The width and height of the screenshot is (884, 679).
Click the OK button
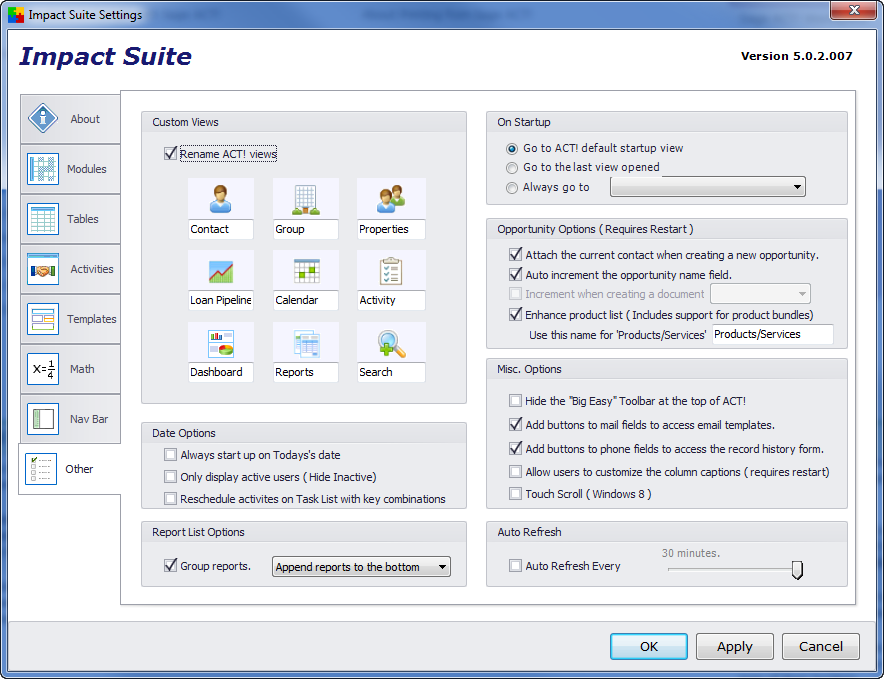(649, 646)
